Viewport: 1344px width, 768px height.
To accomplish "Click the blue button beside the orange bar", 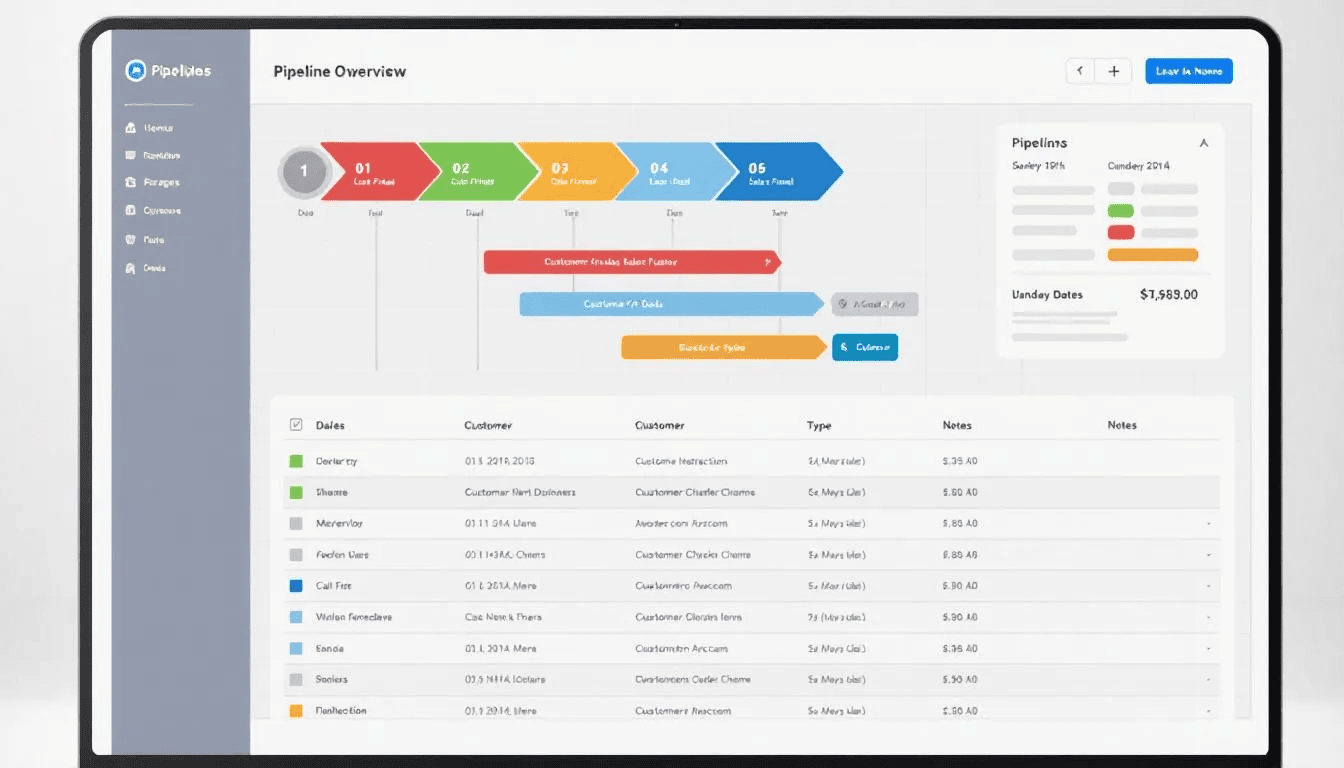I will click(864, 347).
